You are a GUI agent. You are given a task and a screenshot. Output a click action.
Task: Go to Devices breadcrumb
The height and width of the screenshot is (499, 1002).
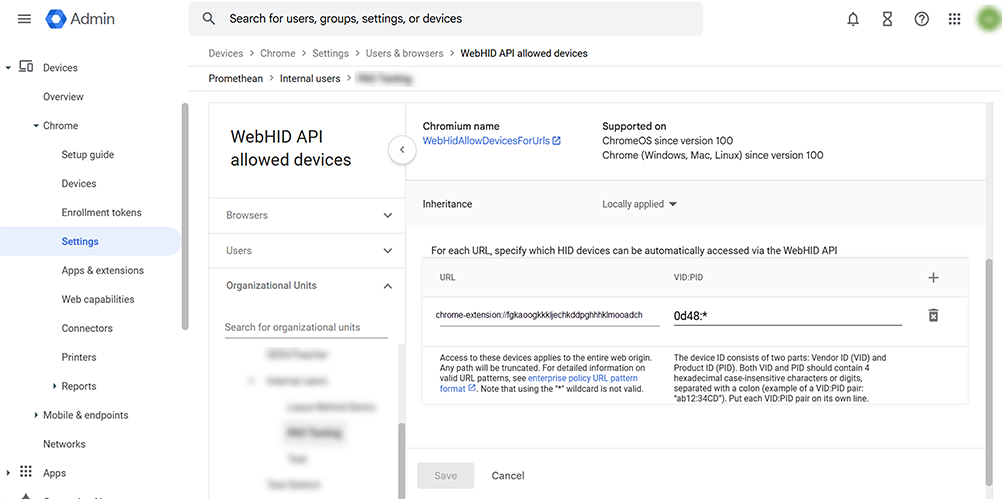[x=226, y=54]
